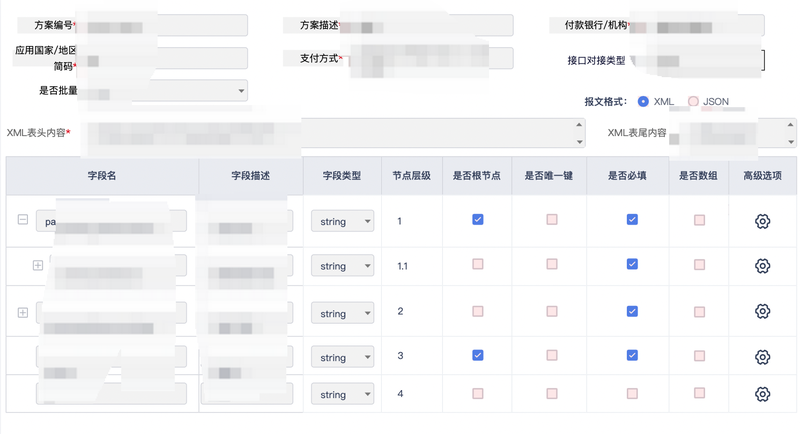The image size is (800, 434).
Task: Check 是否必填 for node level 4
Action: (x=632, y=393)
